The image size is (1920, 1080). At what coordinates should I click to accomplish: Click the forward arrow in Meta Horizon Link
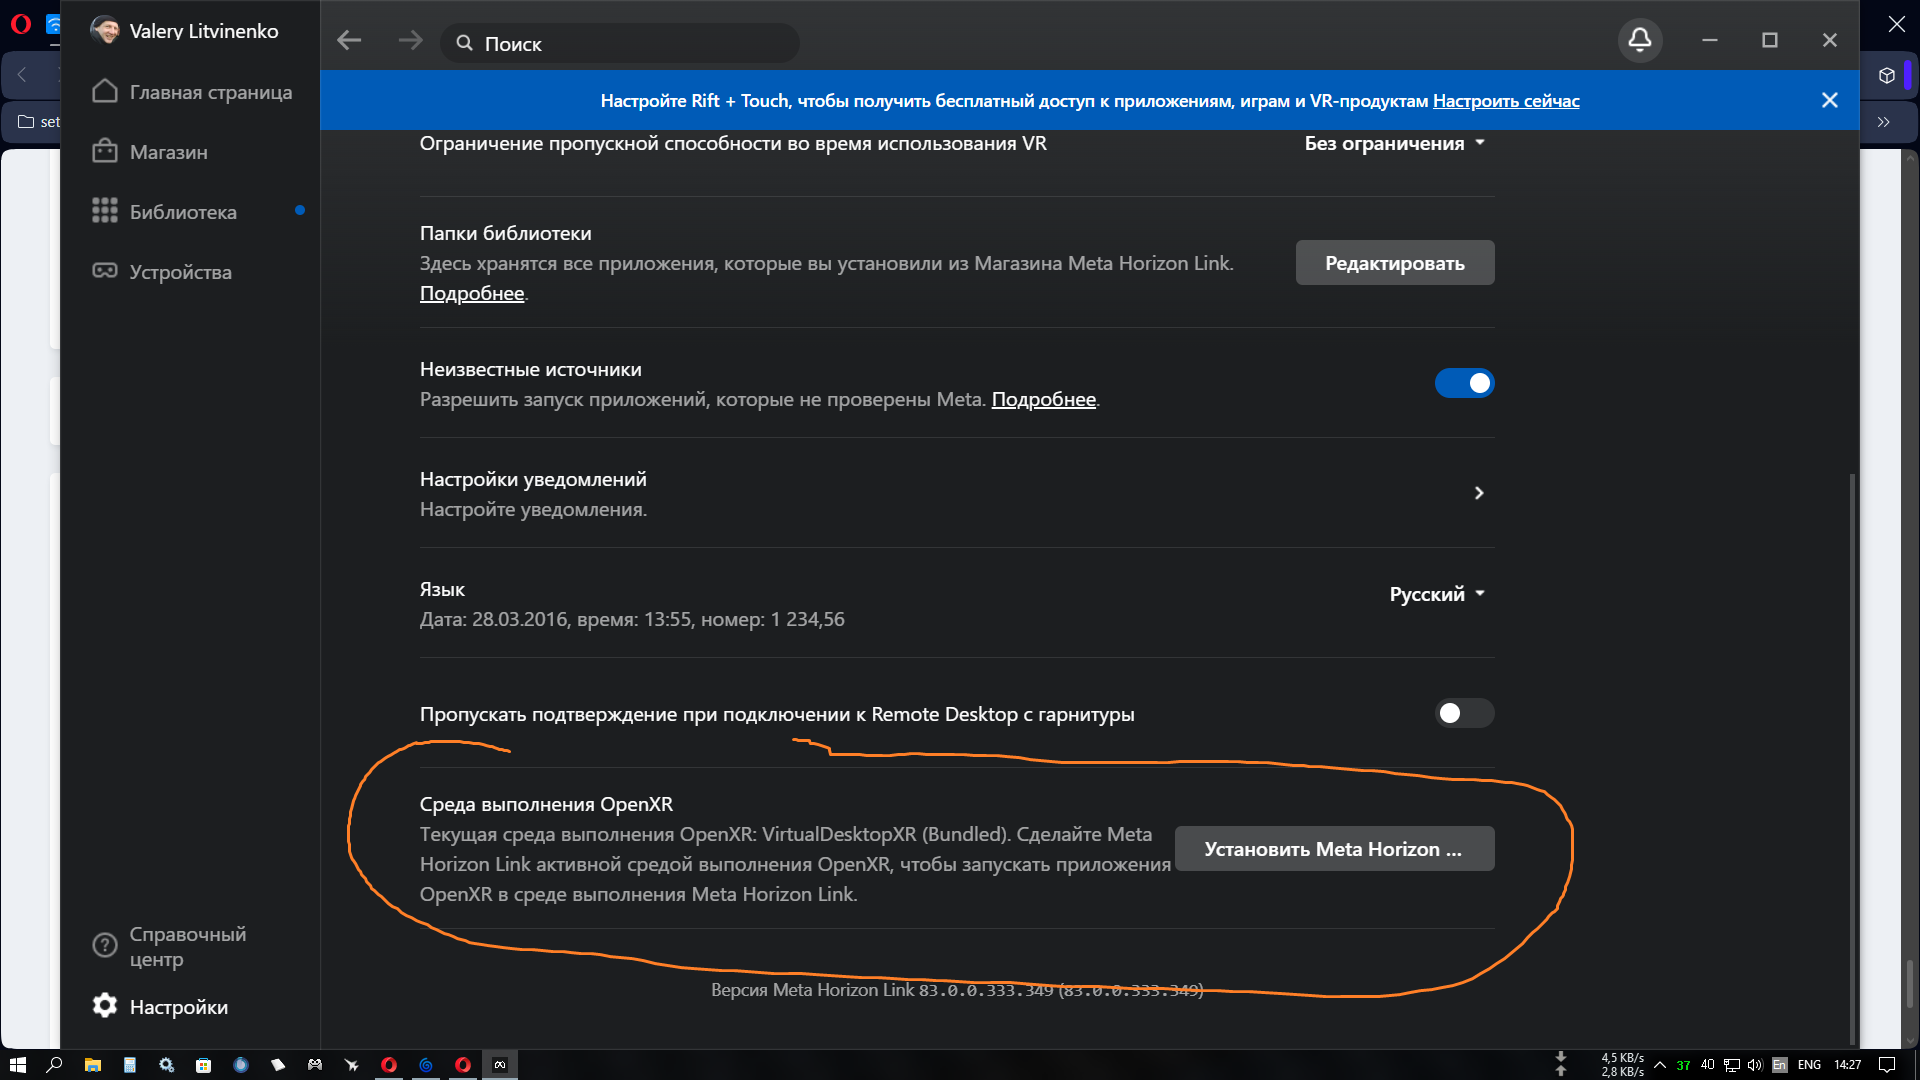[x=410, y=40]
